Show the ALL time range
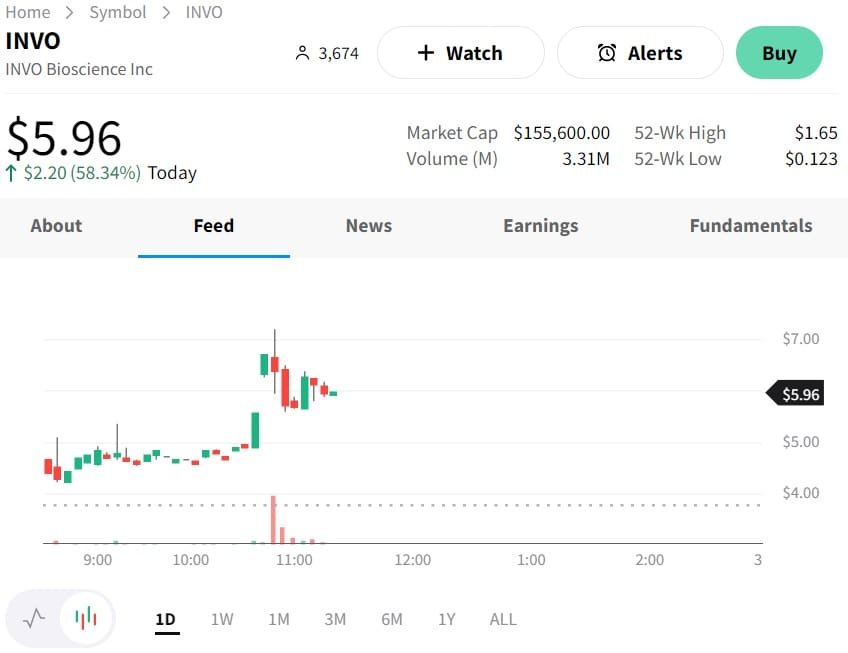Image resolution: width=848 pixels, height=653 pixels. click(x=503, y=619)
